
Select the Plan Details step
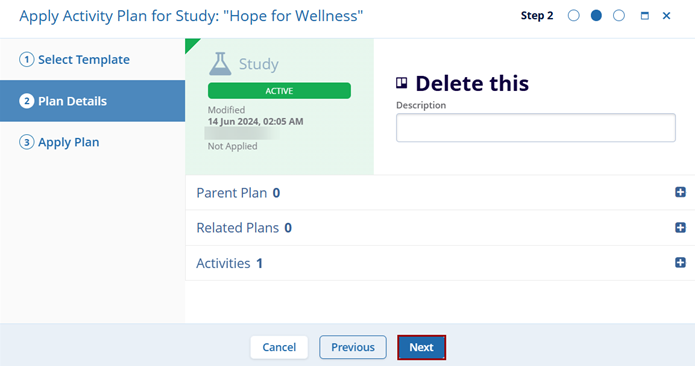(x=93, y=101)
